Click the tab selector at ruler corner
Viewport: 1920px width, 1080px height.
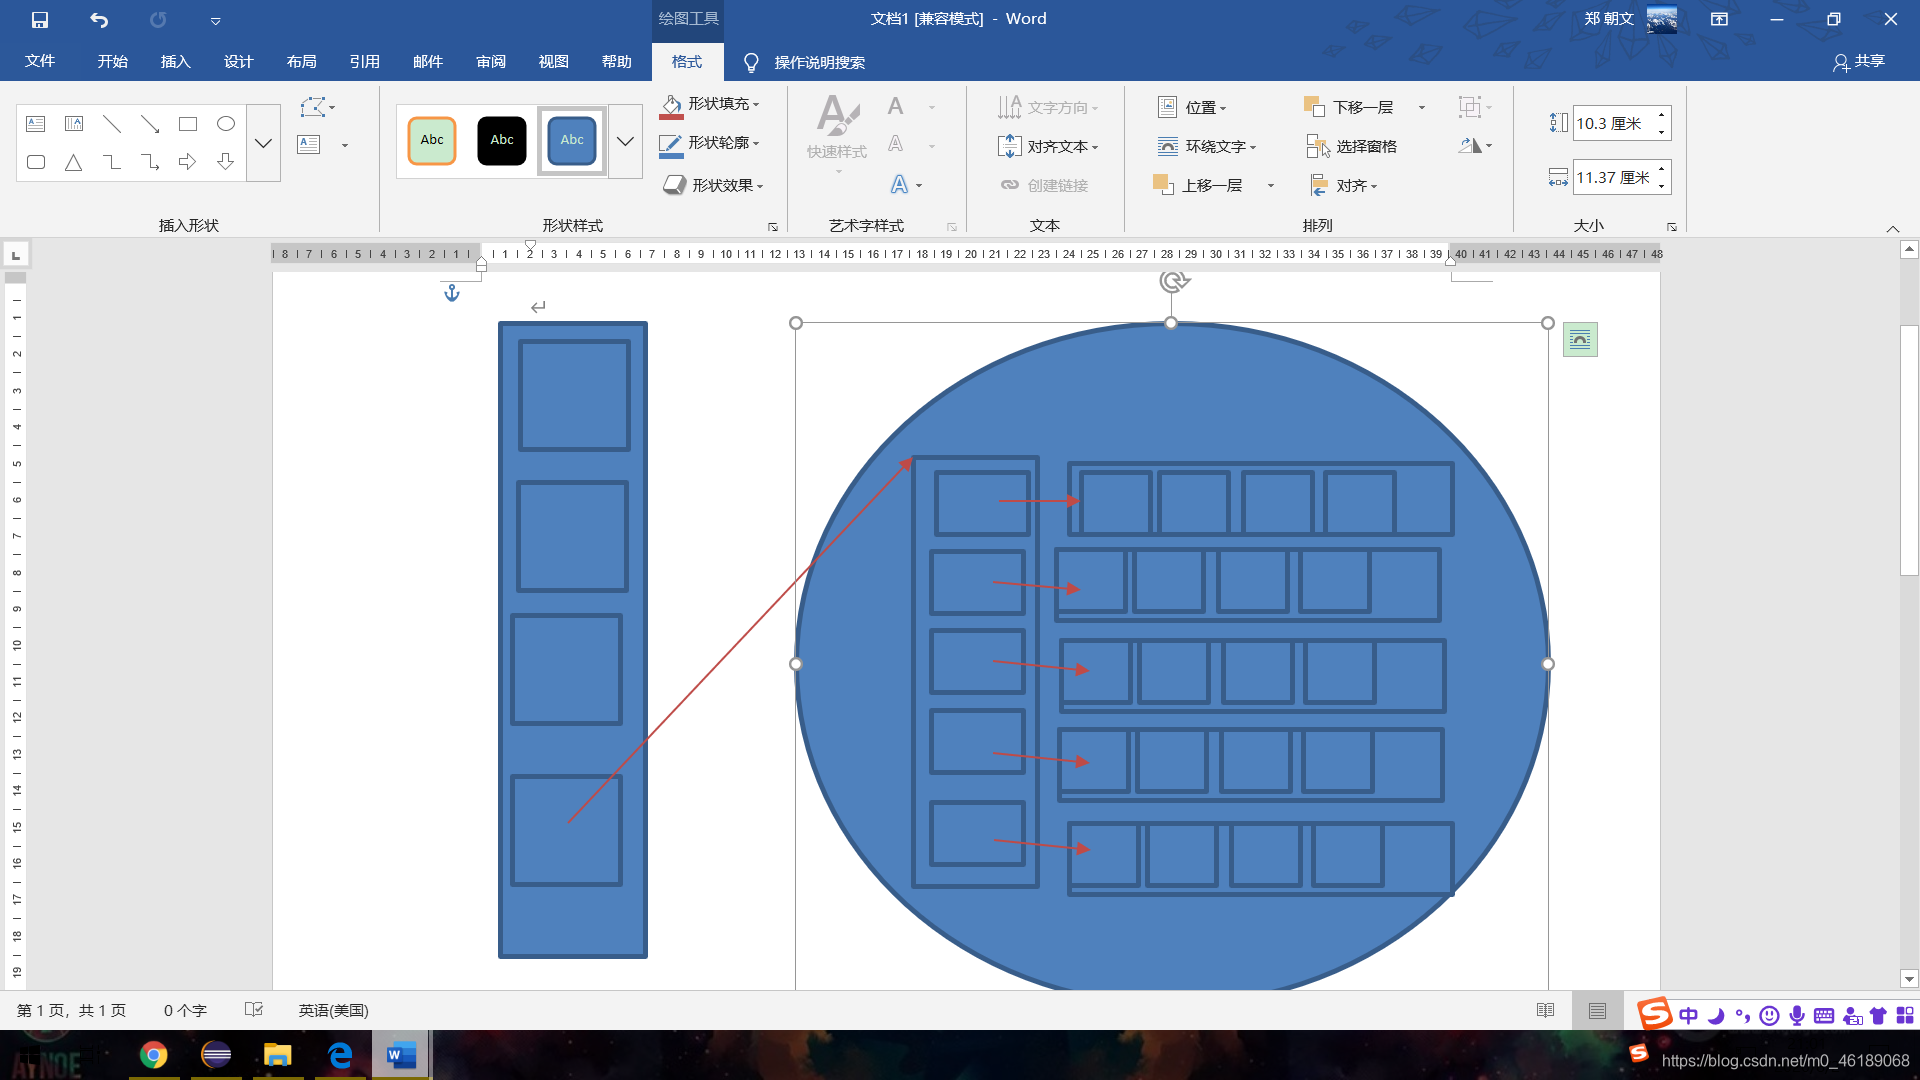(x=16, y=255)
